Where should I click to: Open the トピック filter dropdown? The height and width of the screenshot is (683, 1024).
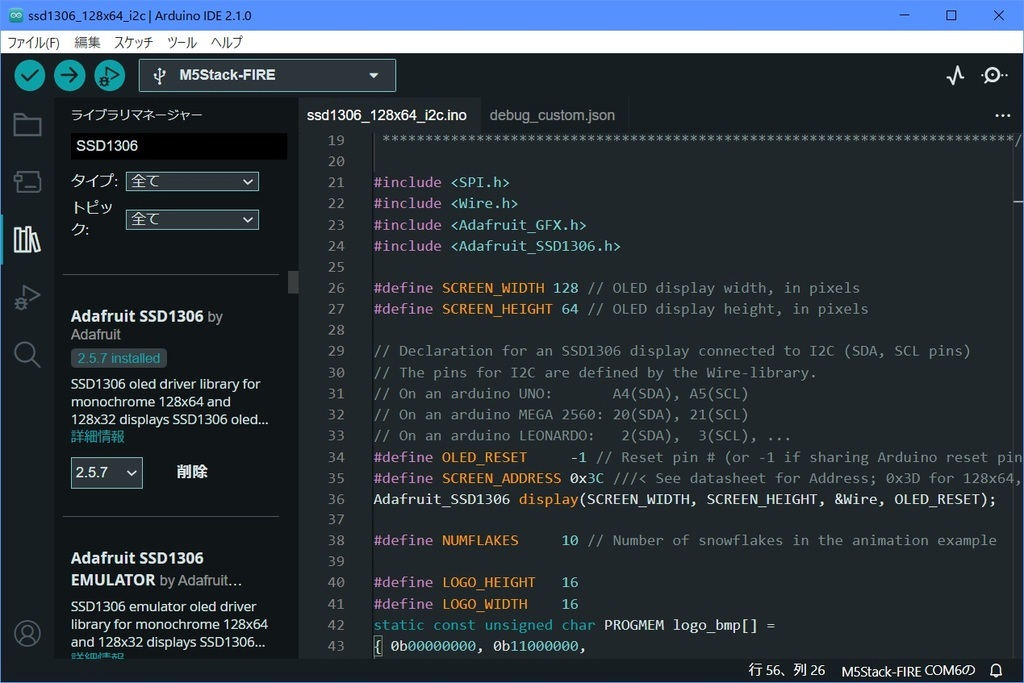192,219
